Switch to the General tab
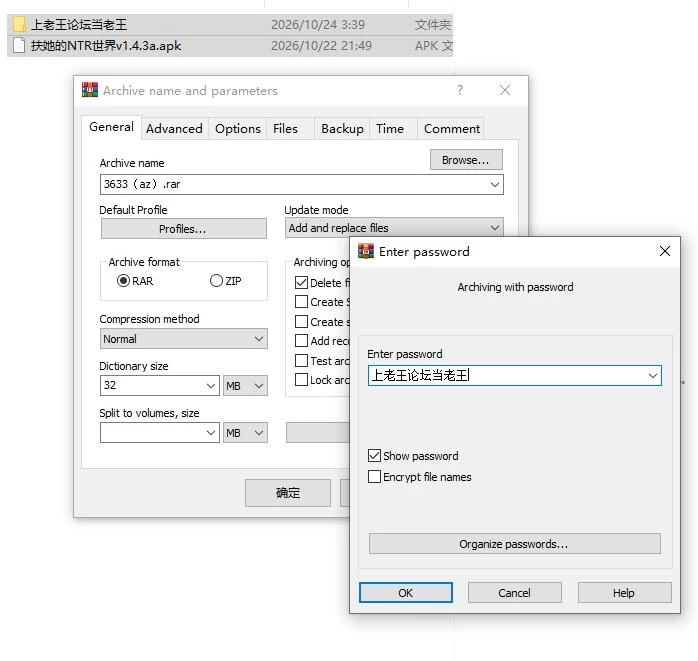 click(x=111, y=127)
